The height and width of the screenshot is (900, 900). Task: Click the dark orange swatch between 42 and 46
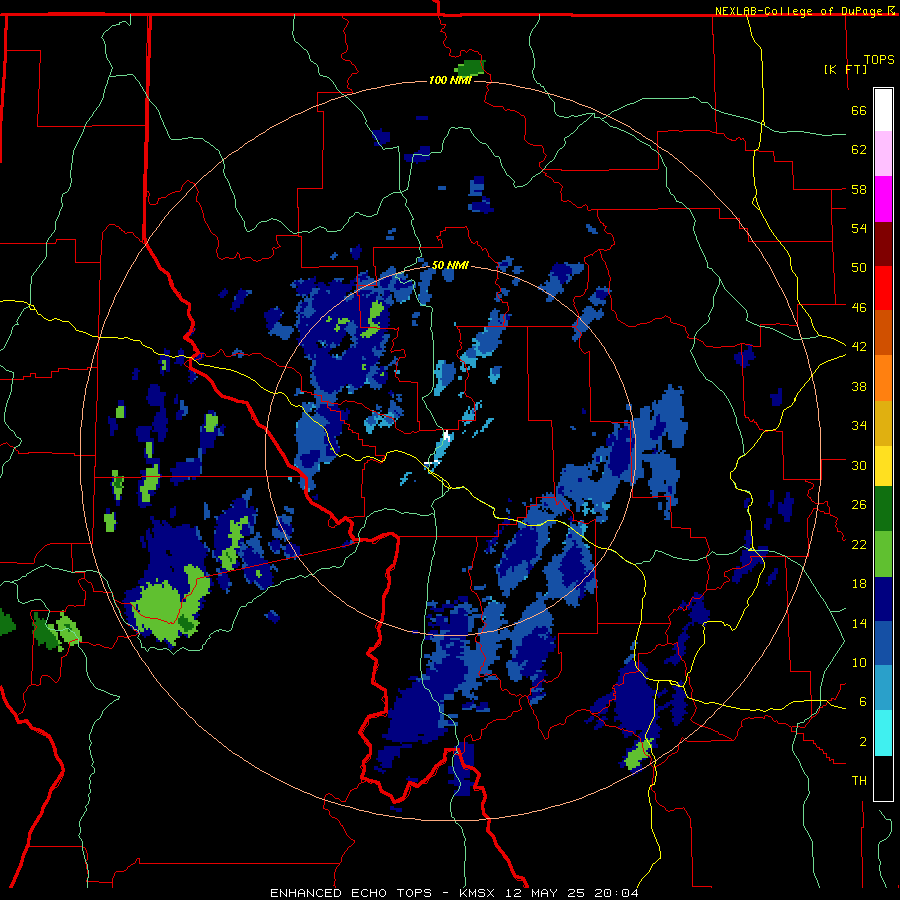pos(883,332)
